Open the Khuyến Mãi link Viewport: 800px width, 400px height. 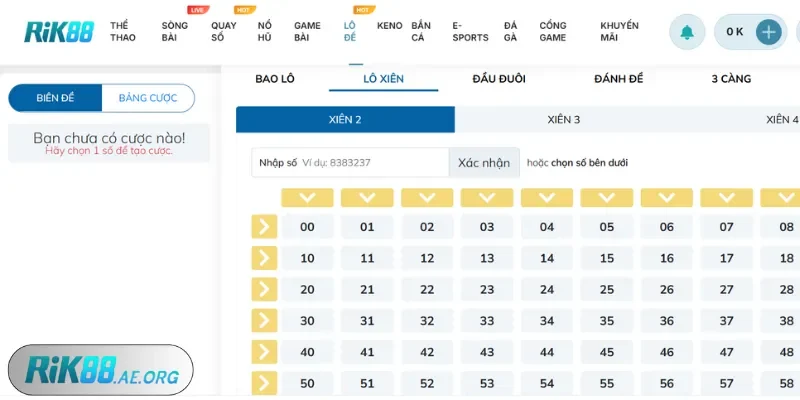click(x=620, y=31)
